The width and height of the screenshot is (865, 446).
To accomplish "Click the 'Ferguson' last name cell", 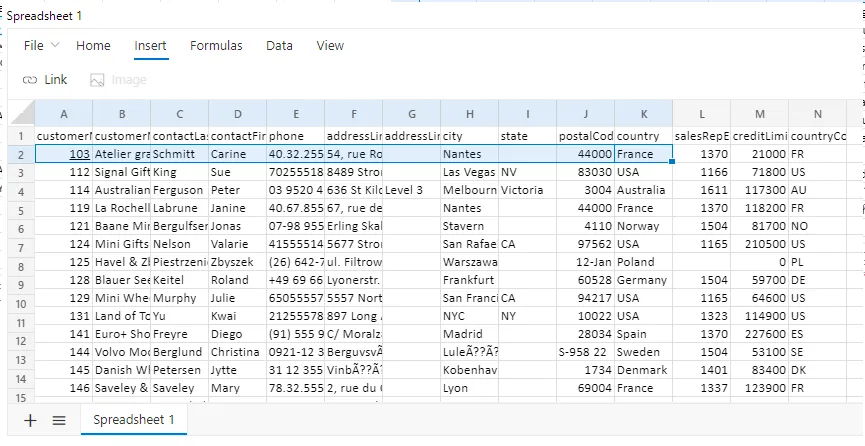I will (180, 190).
